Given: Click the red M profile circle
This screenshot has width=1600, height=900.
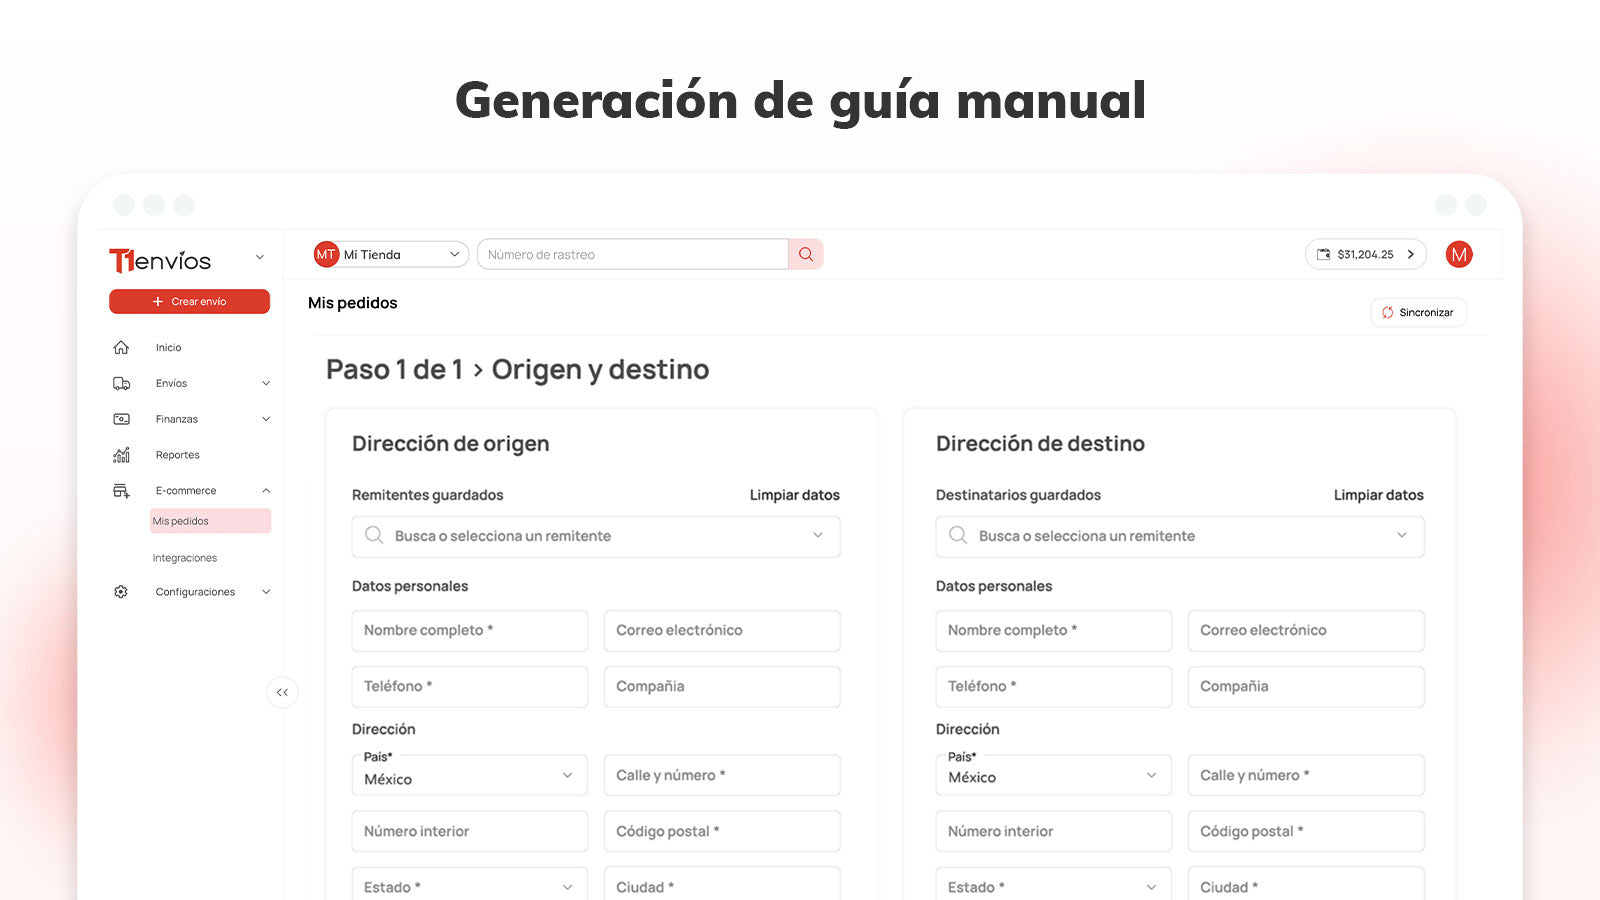Looking at the screenshot, I should pyautogui.click(x=1458, y=254).
